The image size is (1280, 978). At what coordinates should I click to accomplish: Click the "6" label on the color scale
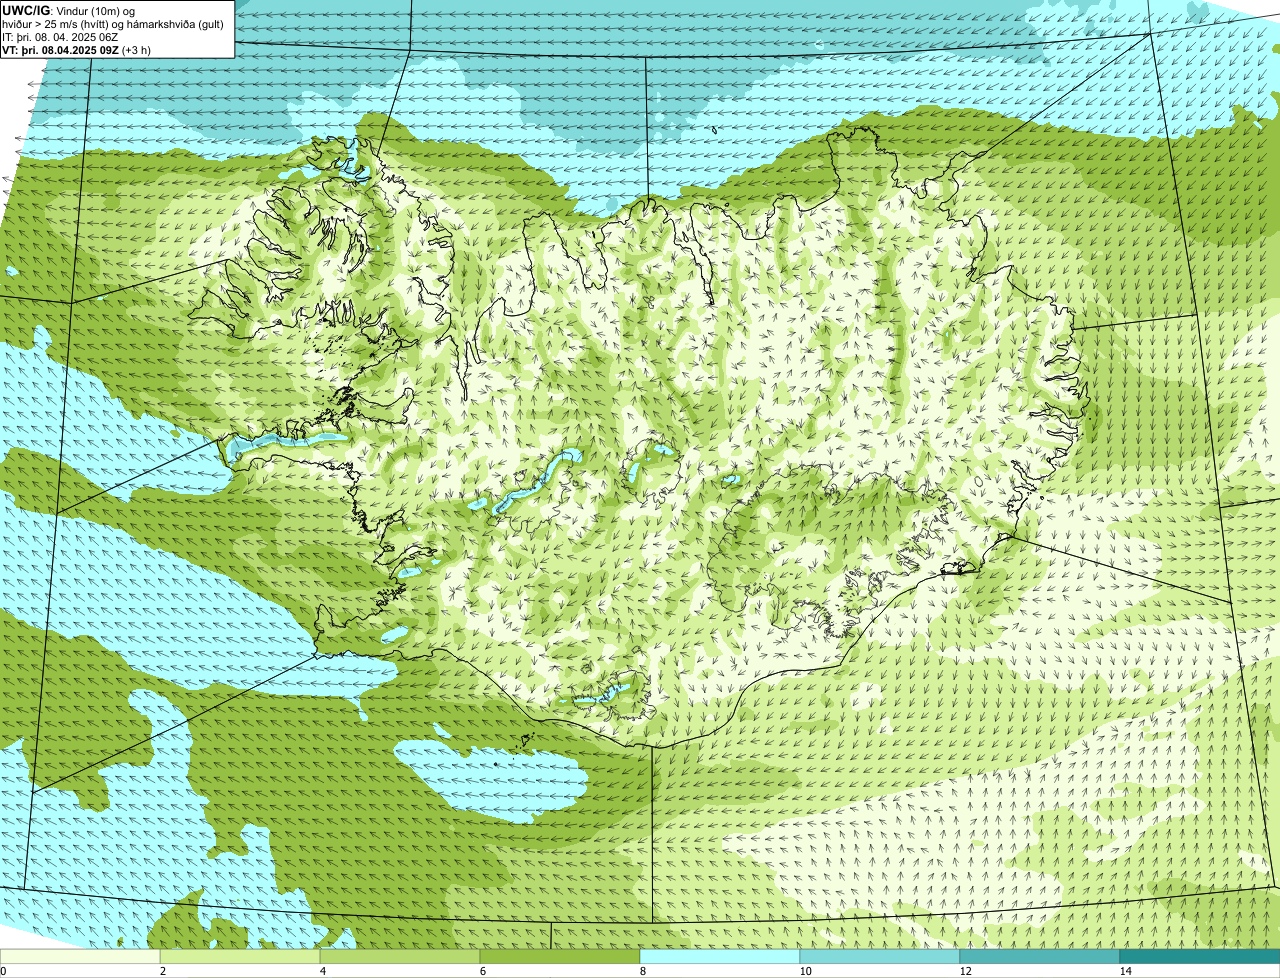[482, 971]
